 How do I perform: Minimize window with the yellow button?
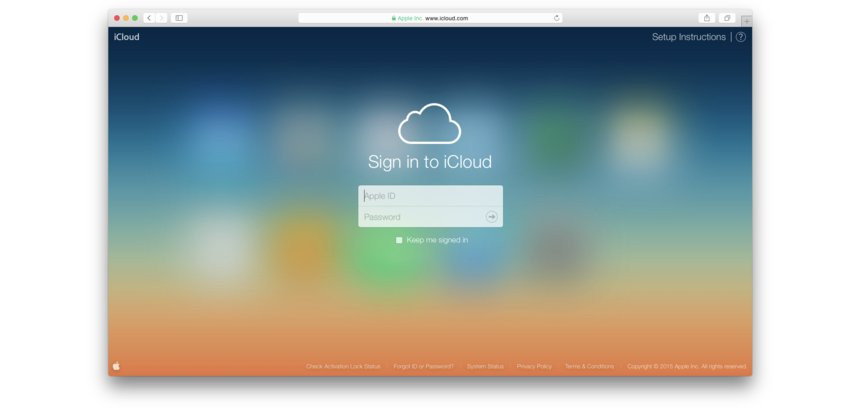pos(126,18)
